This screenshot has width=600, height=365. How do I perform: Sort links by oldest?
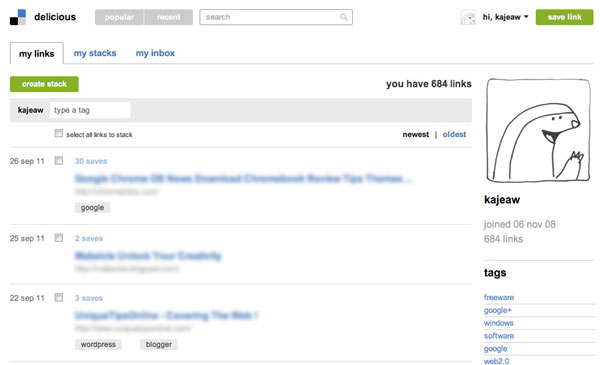454,134
